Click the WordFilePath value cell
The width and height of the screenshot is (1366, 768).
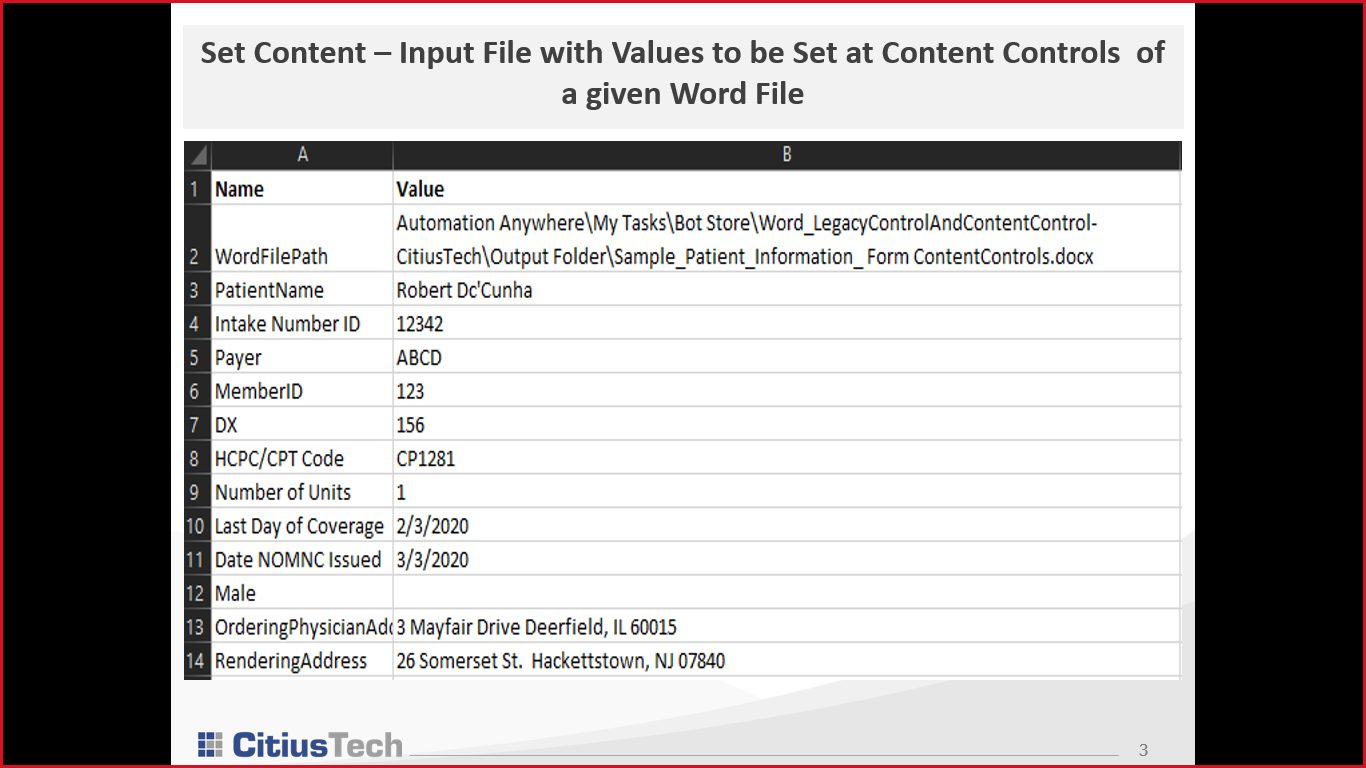(786, 239)
